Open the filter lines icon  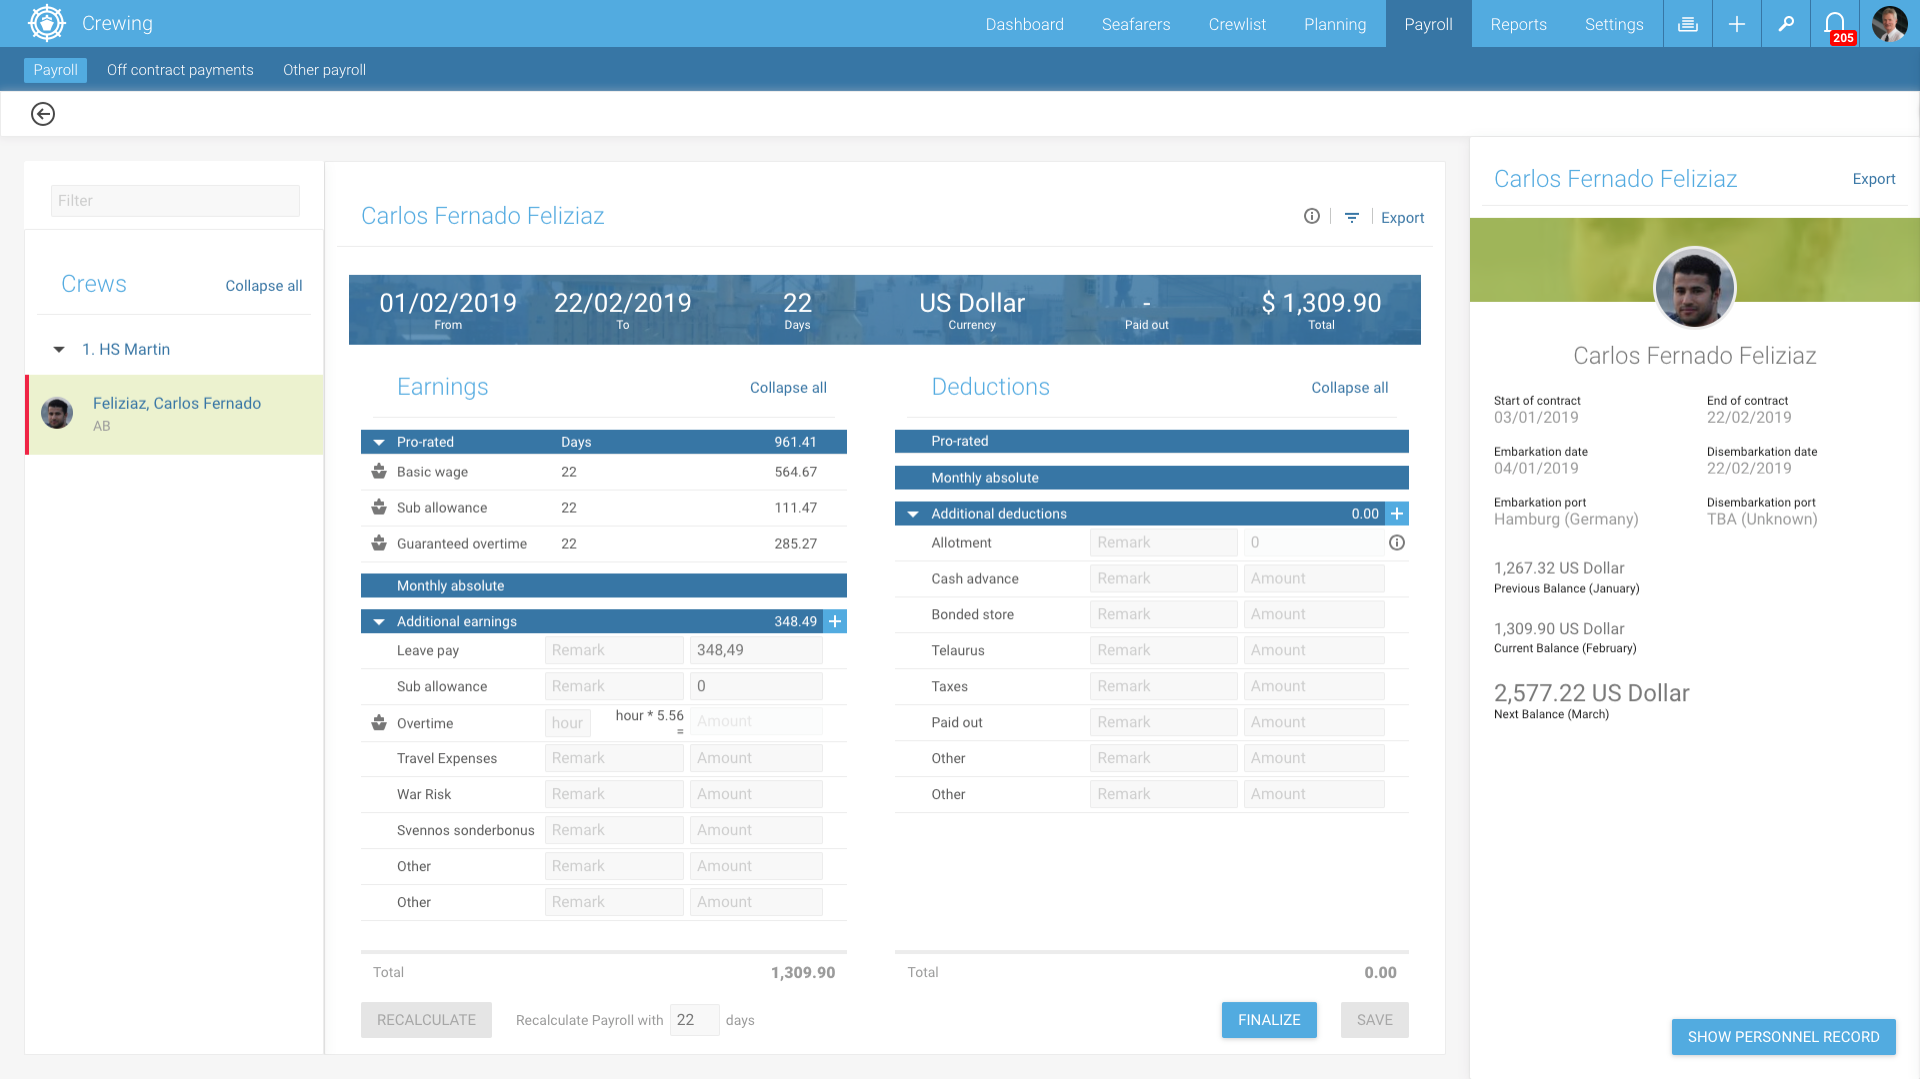1352,217
